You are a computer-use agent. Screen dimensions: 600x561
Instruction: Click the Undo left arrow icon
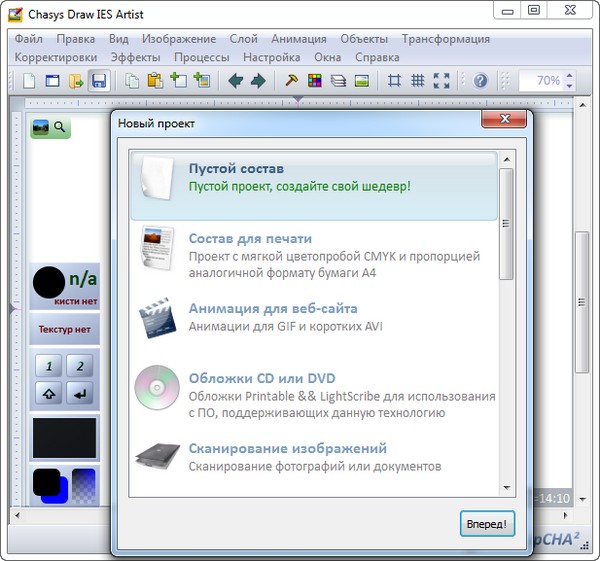pyautogui.click(x=236, y=81)
